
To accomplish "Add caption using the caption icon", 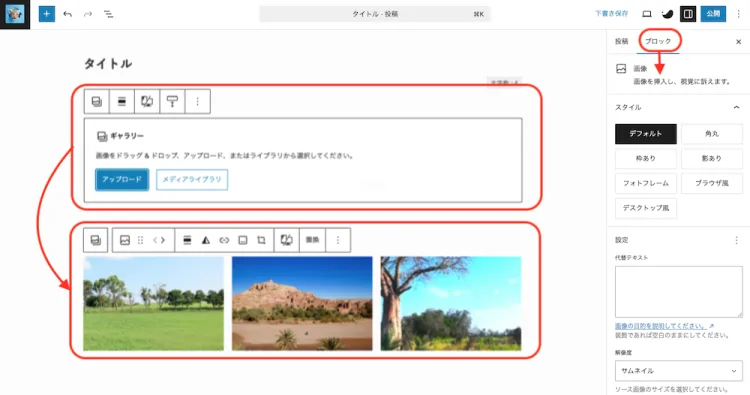I will [x=243, y=240].
